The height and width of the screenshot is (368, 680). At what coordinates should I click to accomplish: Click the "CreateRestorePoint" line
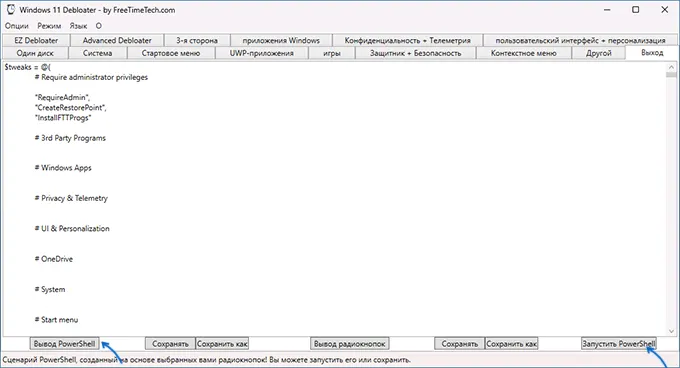(70, 107)
